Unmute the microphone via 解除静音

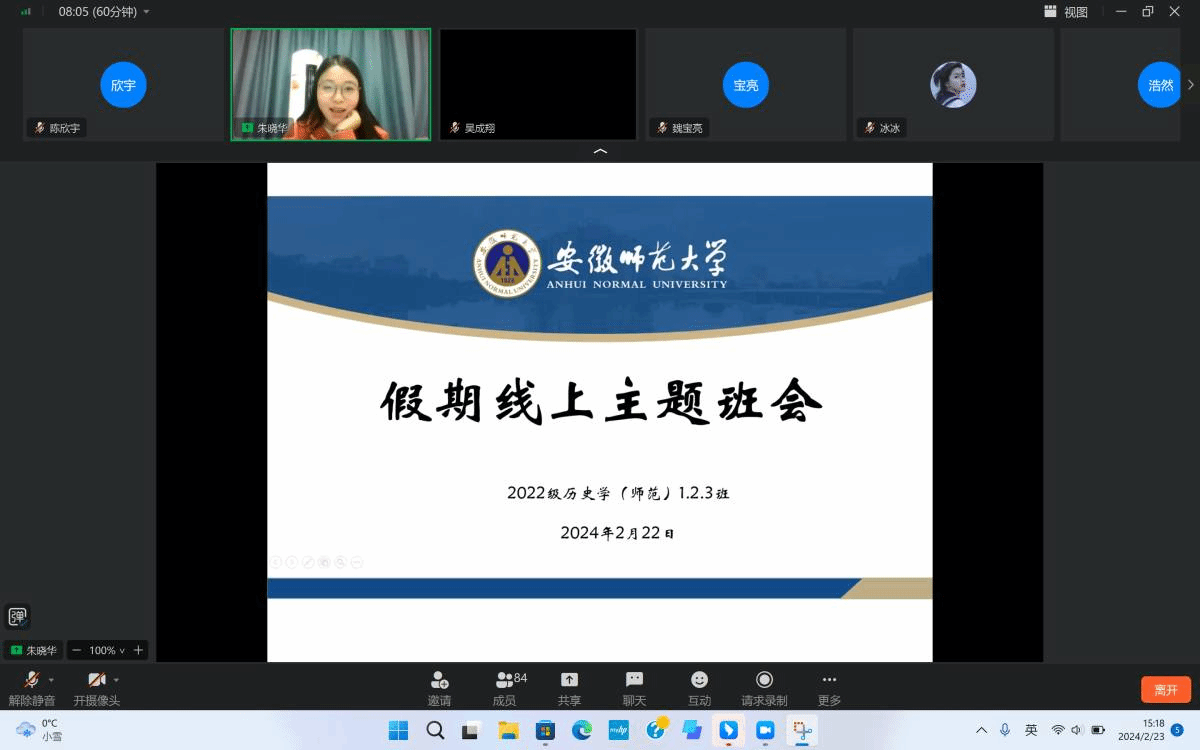tap(31, 681)
